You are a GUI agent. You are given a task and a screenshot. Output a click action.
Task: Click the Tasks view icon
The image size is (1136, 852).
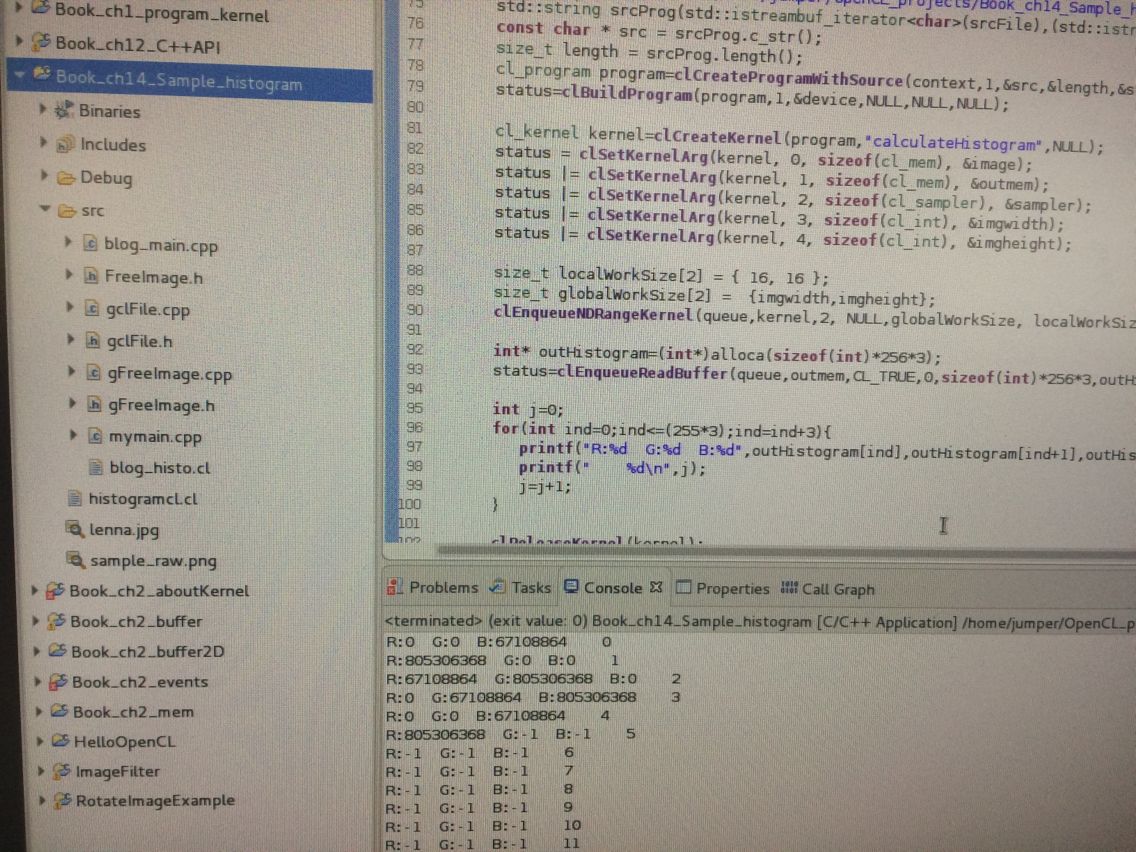click(497, 588)
